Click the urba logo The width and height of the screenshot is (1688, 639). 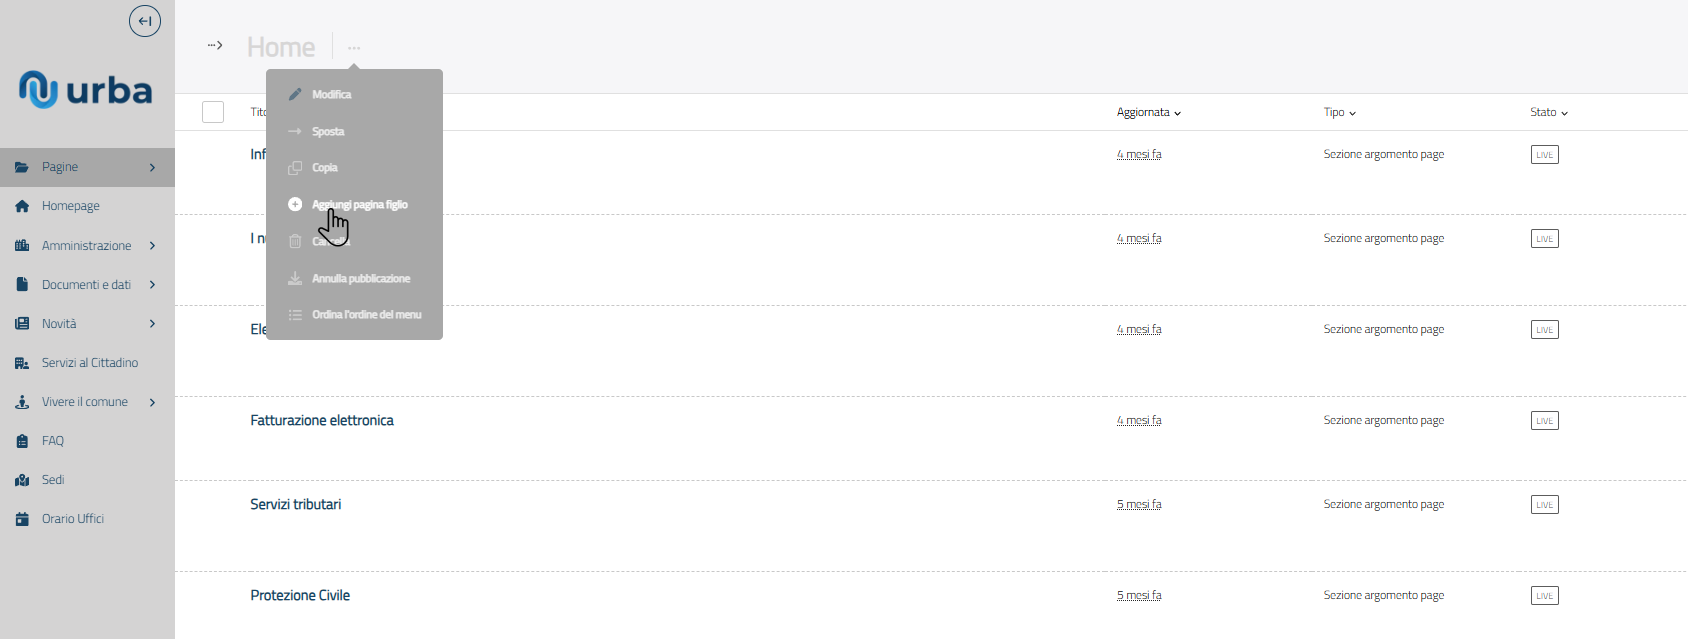[86, 90]
